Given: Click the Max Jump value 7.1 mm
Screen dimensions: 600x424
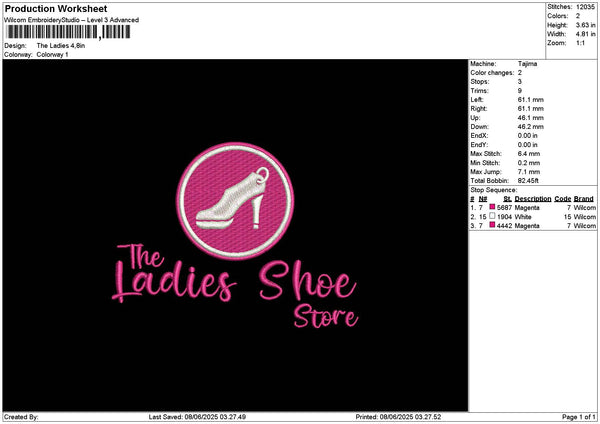Looking at the screenshot, I should (x=529, y=172).
